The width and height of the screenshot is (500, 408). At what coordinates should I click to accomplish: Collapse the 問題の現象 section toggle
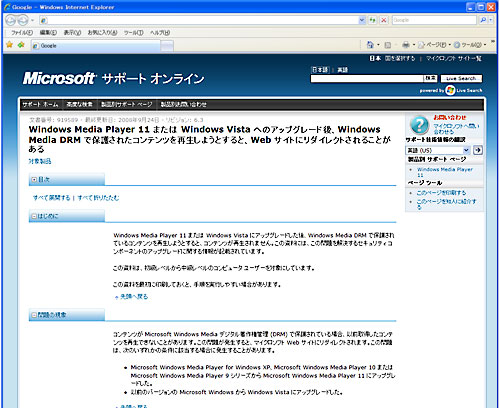click(x=34, y=315)
